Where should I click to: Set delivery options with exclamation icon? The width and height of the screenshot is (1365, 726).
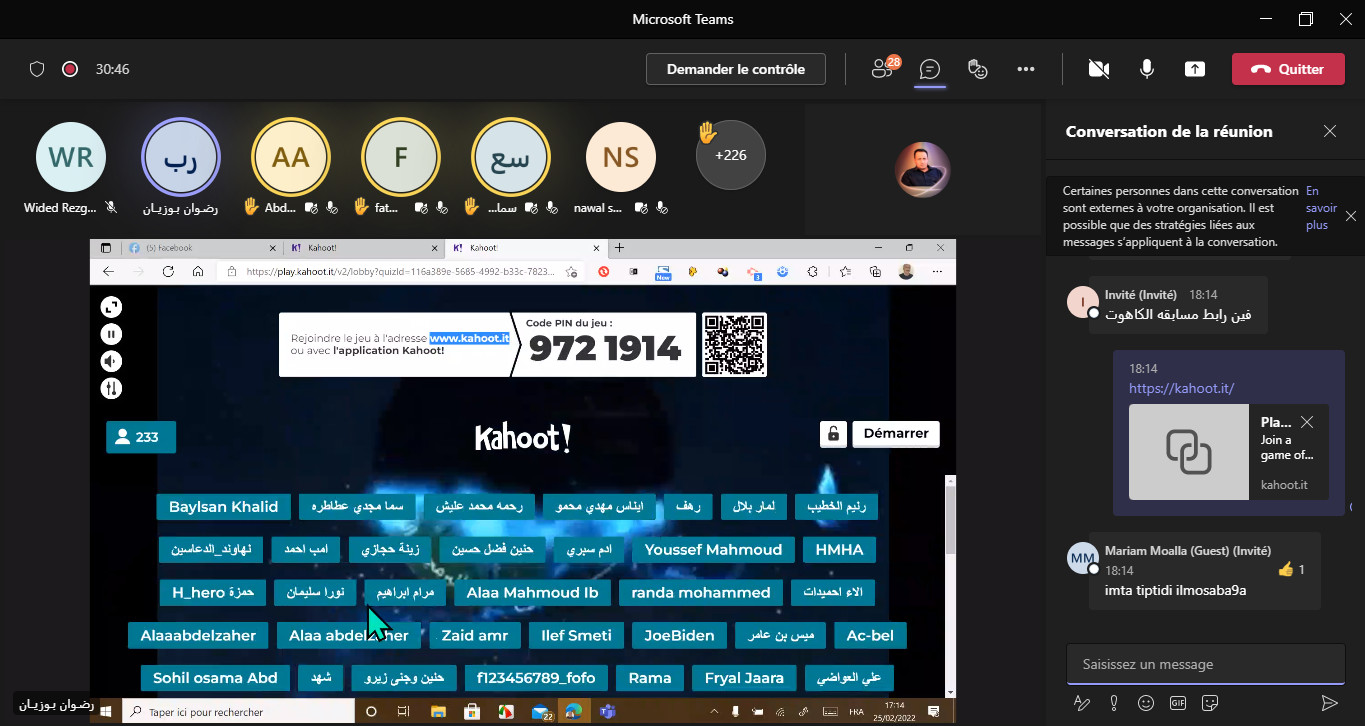click(x=1114, y=703)
